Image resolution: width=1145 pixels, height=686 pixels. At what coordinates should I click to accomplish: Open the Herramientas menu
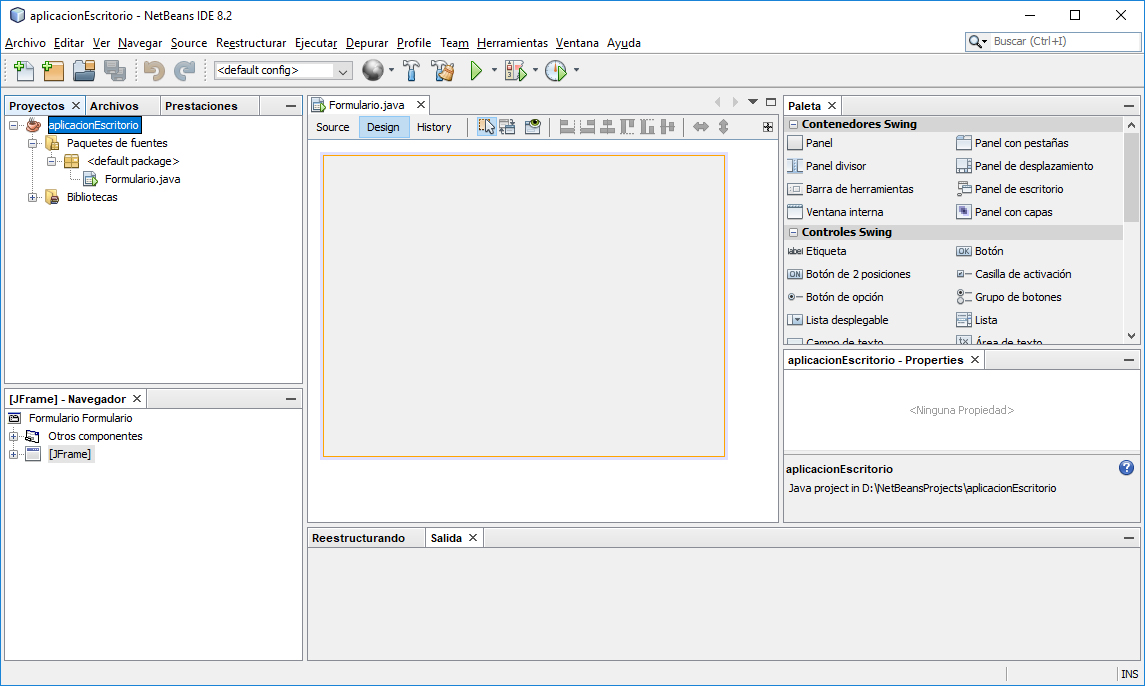pyautogui.click(x=512, y=43)
